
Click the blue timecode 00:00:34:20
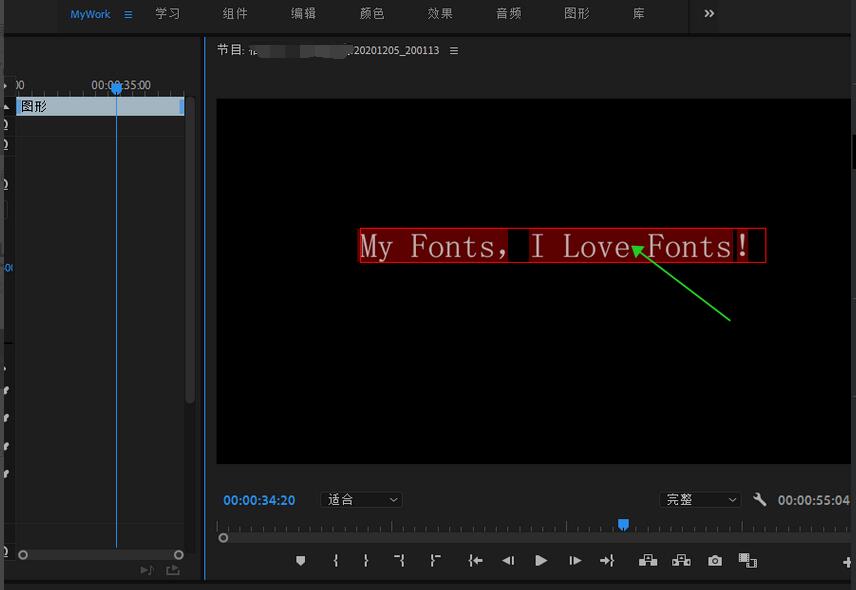[259, 500]
